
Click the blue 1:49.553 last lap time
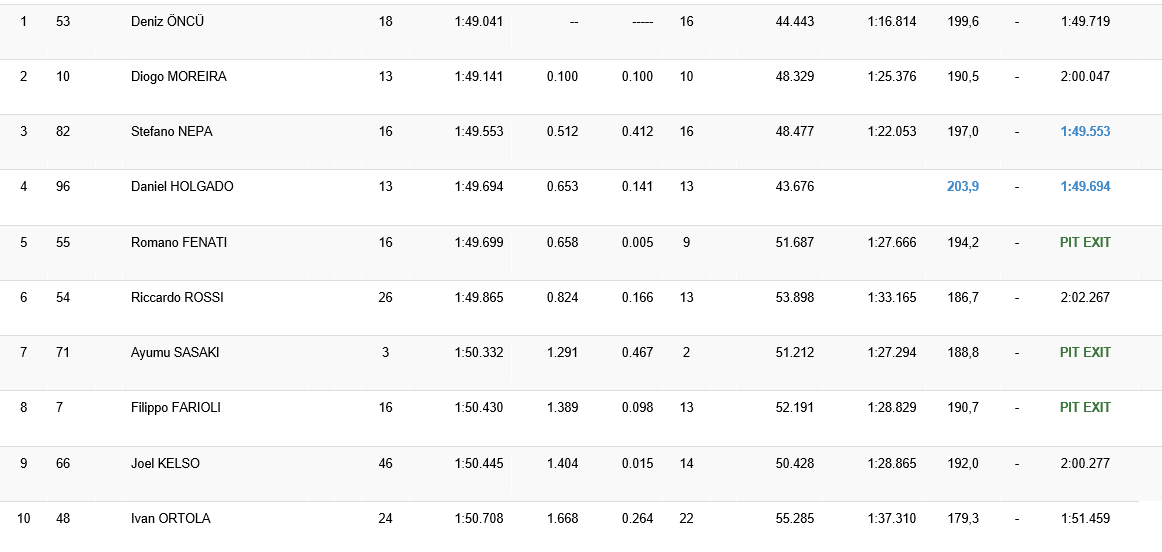pos(1085,131)
